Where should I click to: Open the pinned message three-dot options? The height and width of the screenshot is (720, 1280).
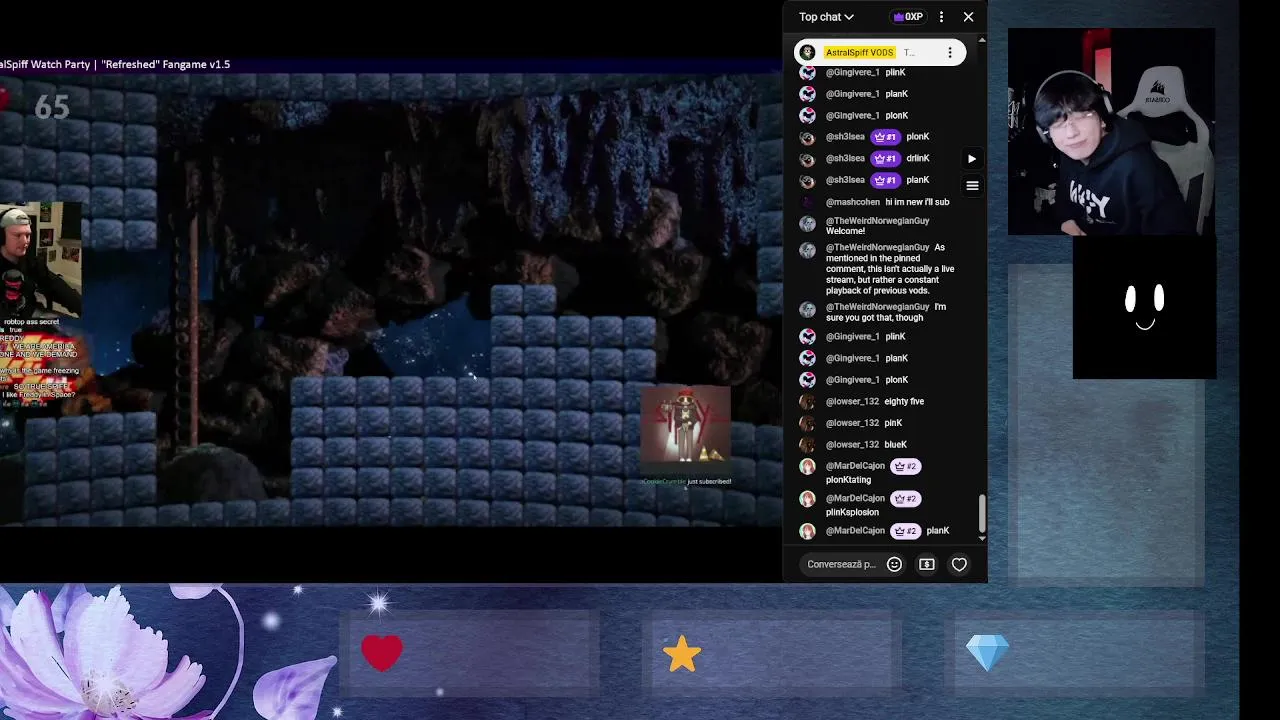pos(950,52)
